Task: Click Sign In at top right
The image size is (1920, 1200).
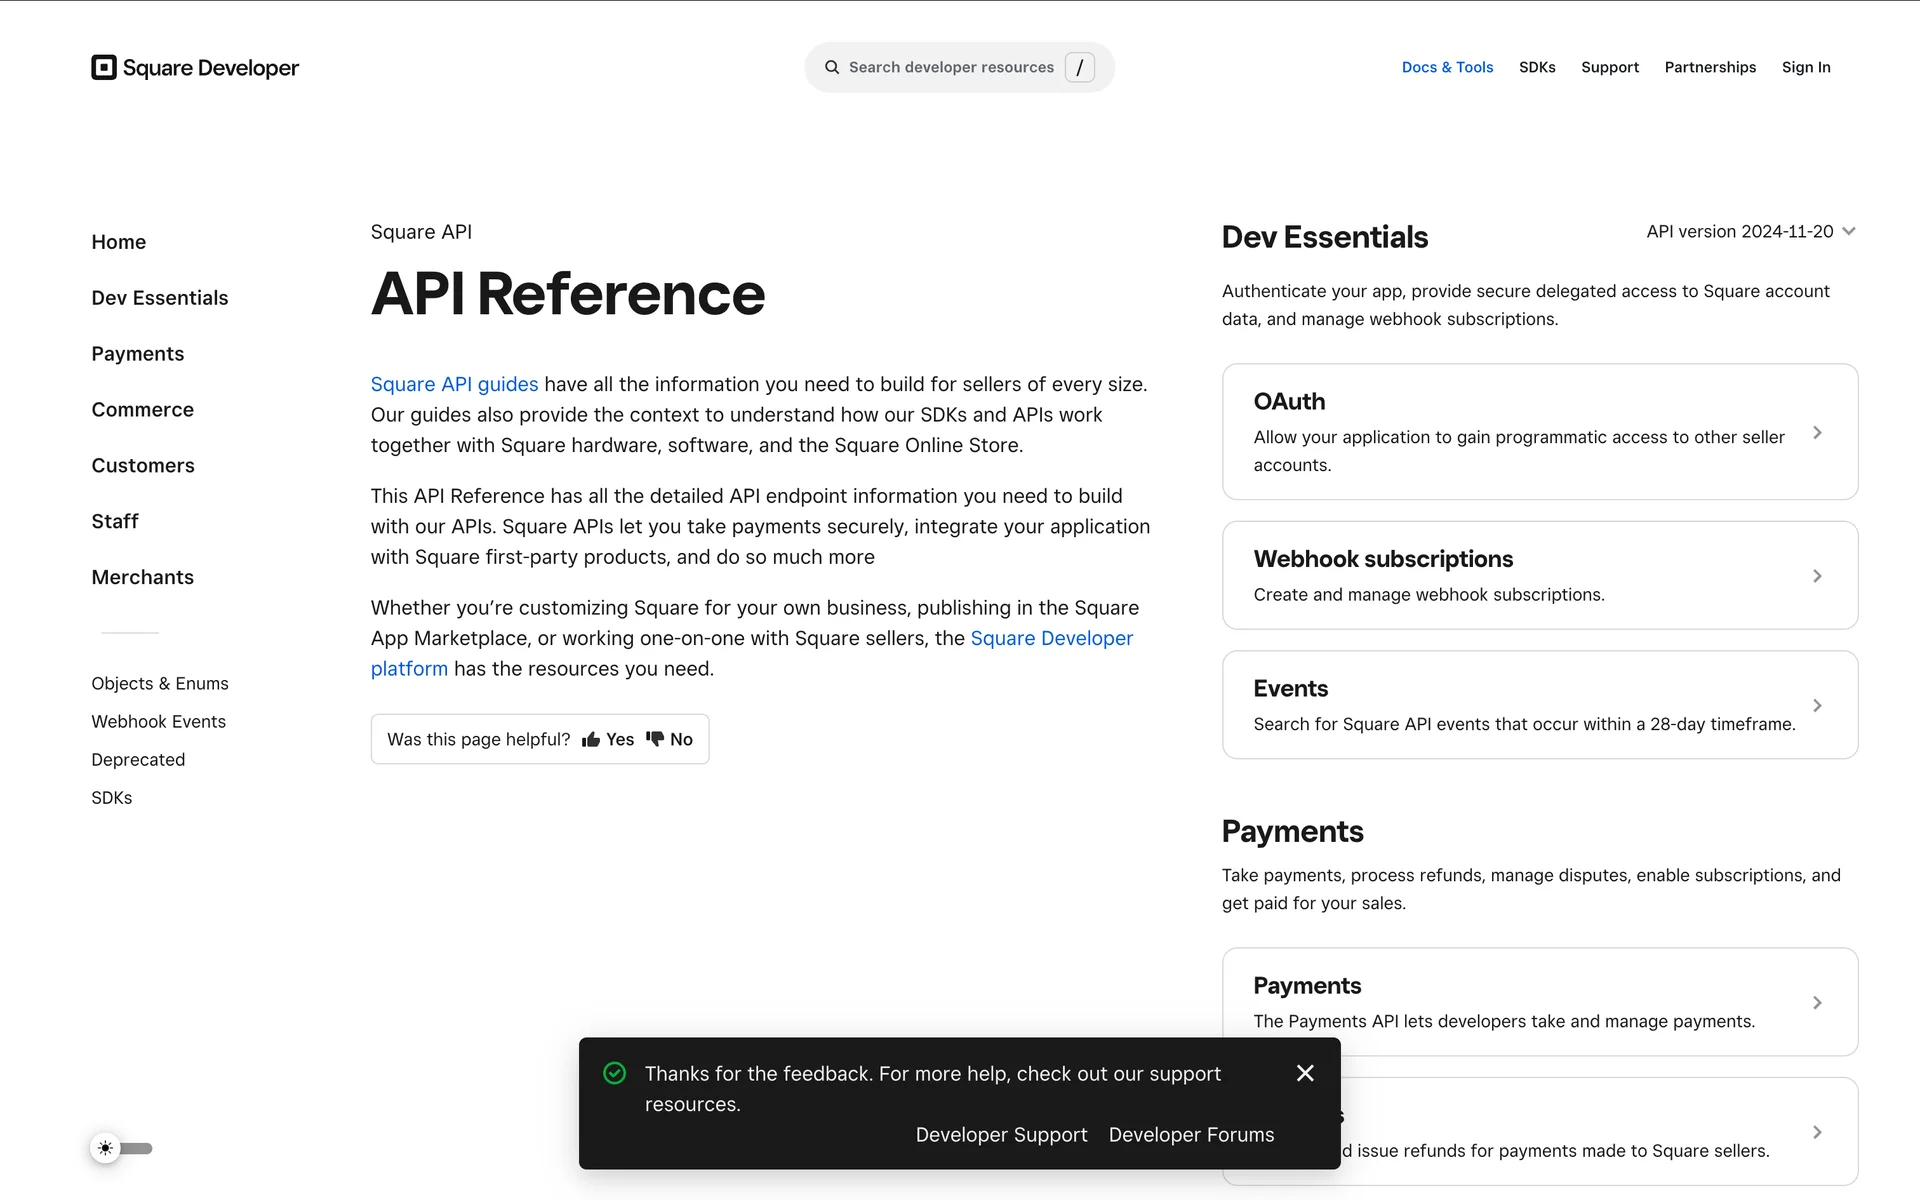Action: click(1805, 67)
